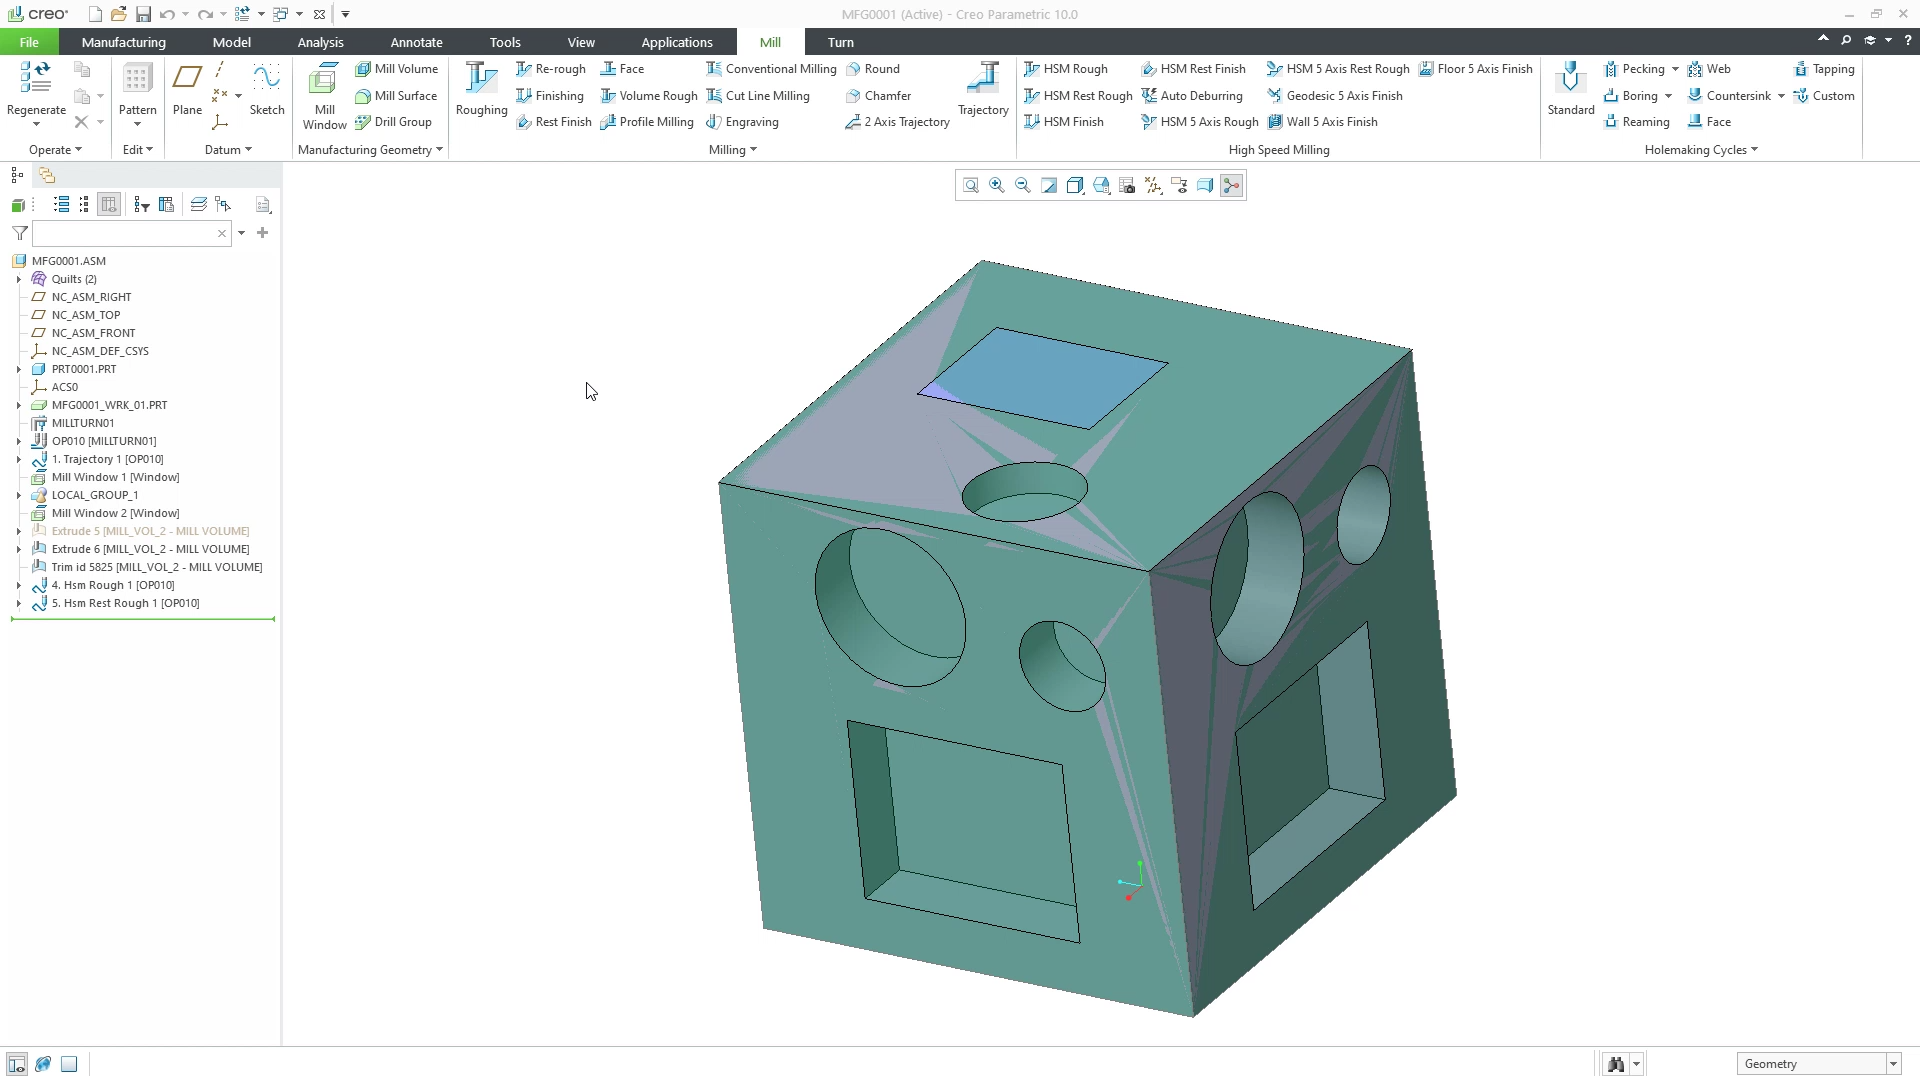Select the Mill Volume tool
This screenshot has width=1920, height=1080.
click(x=397, y=68)
